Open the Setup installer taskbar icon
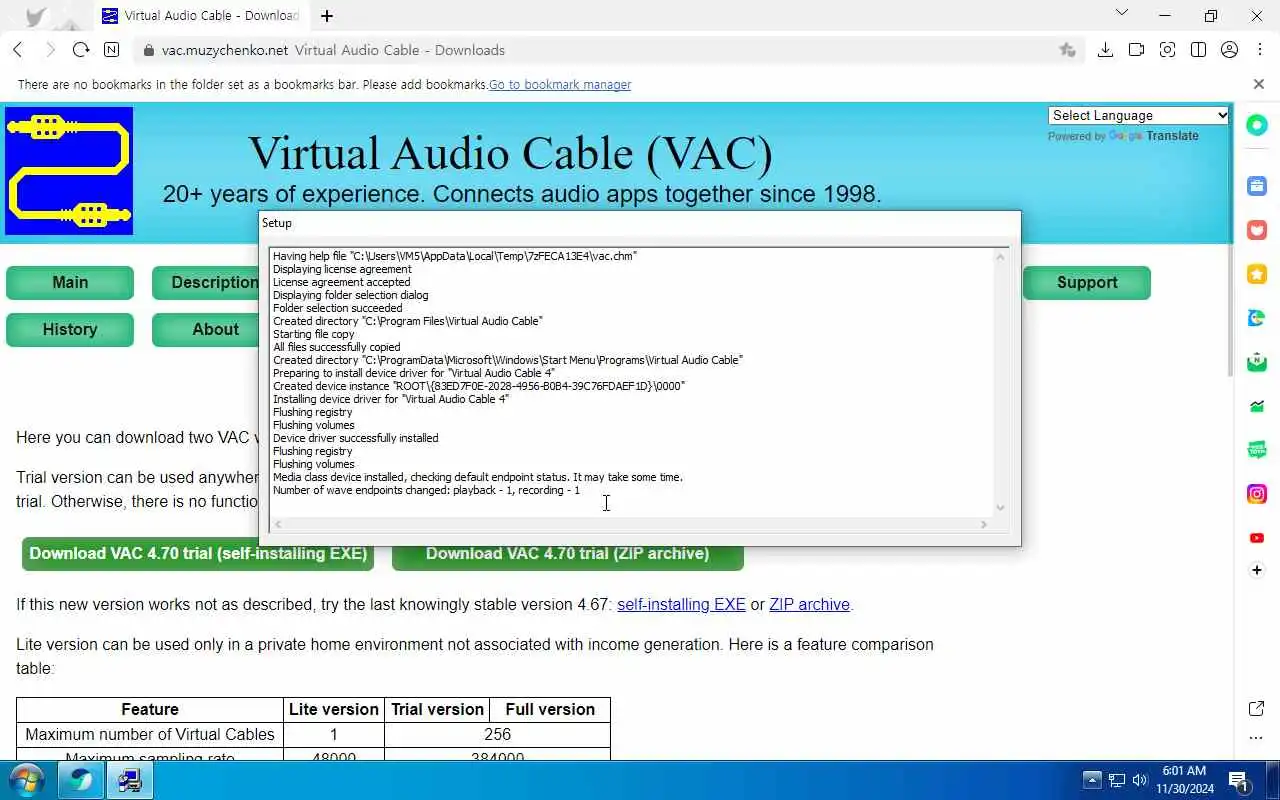 coord(130,780)
